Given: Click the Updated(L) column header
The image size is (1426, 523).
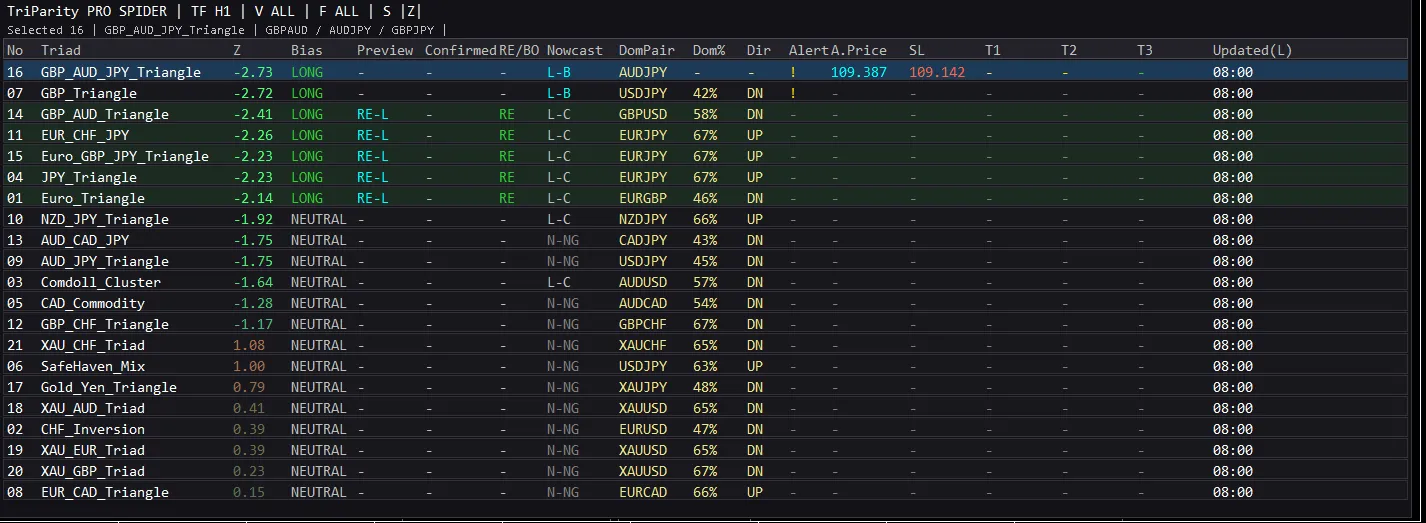Looking at the screenshot, I should (x=1253, y=50).
